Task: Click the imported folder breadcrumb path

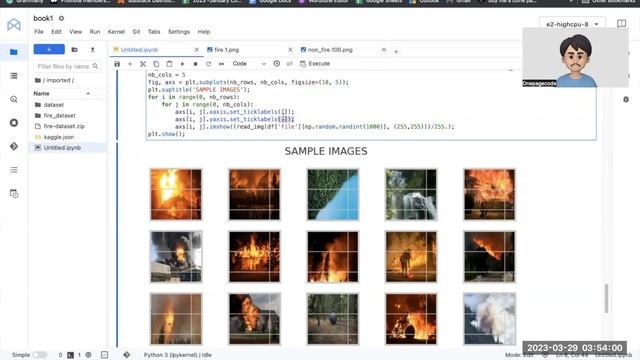Action: pos(58,80)
